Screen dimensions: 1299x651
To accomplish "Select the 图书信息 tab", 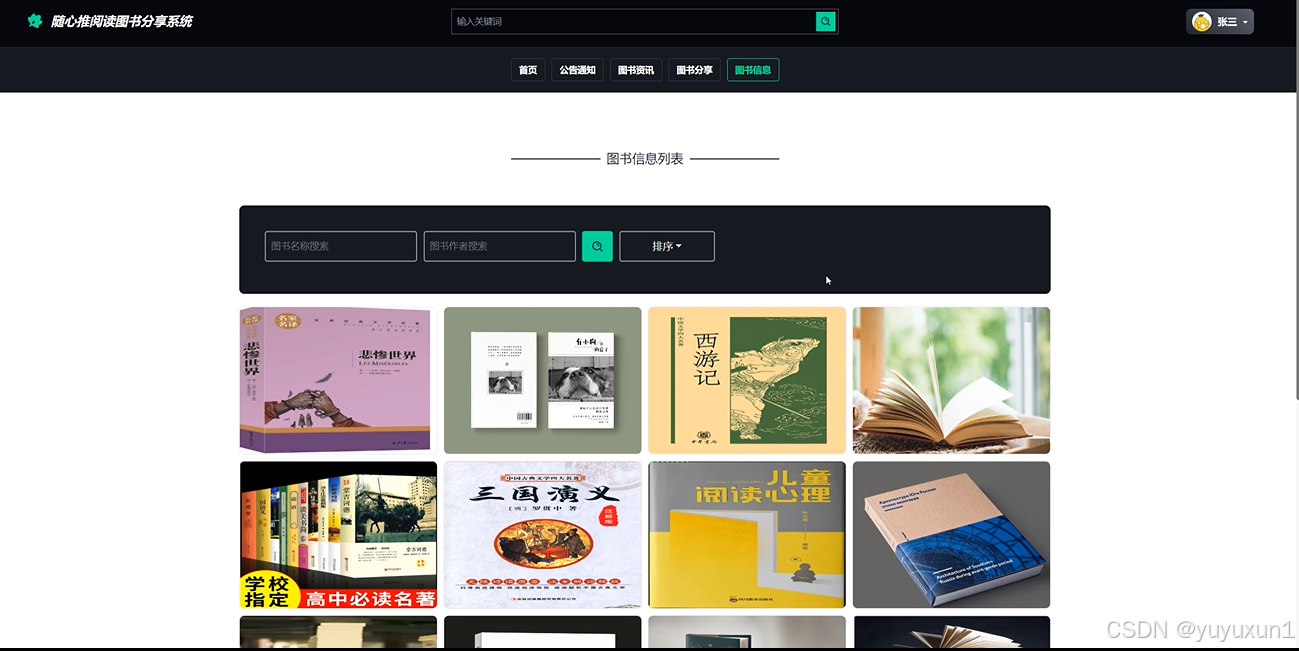I will point(753,70).
